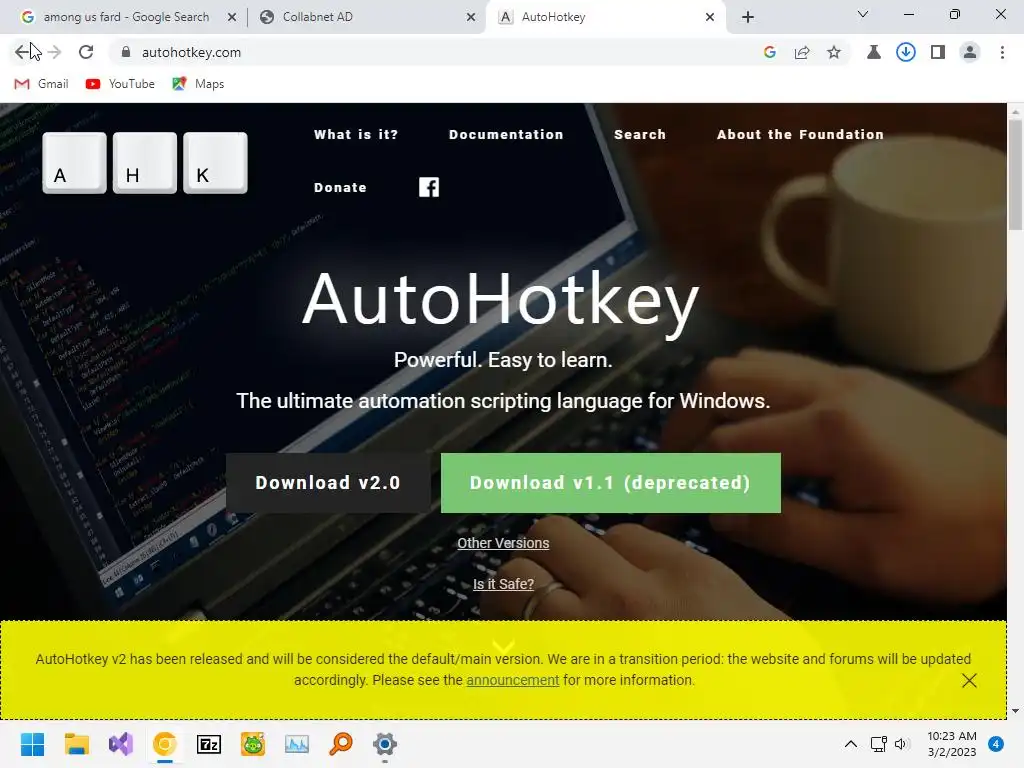This screenshot has width=1024, height=768.
Task: Open the green pig app in taskbar
Action: (x=253, y=744)
